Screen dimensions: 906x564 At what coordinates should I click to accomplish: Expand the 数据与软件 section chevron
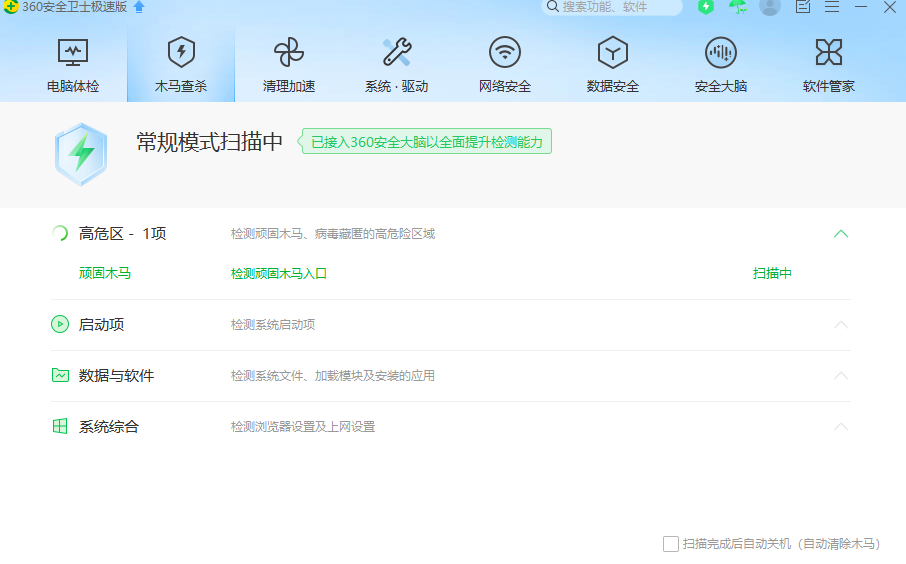coord(841,376)
